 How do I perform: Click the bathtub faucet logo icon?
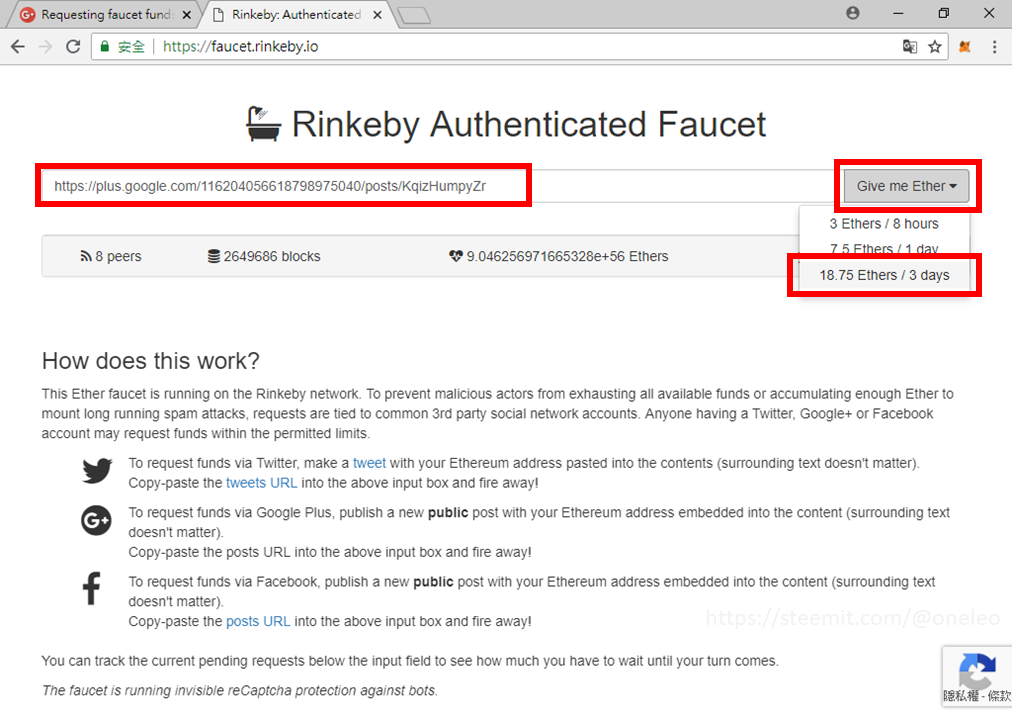(x=264, y=123)
